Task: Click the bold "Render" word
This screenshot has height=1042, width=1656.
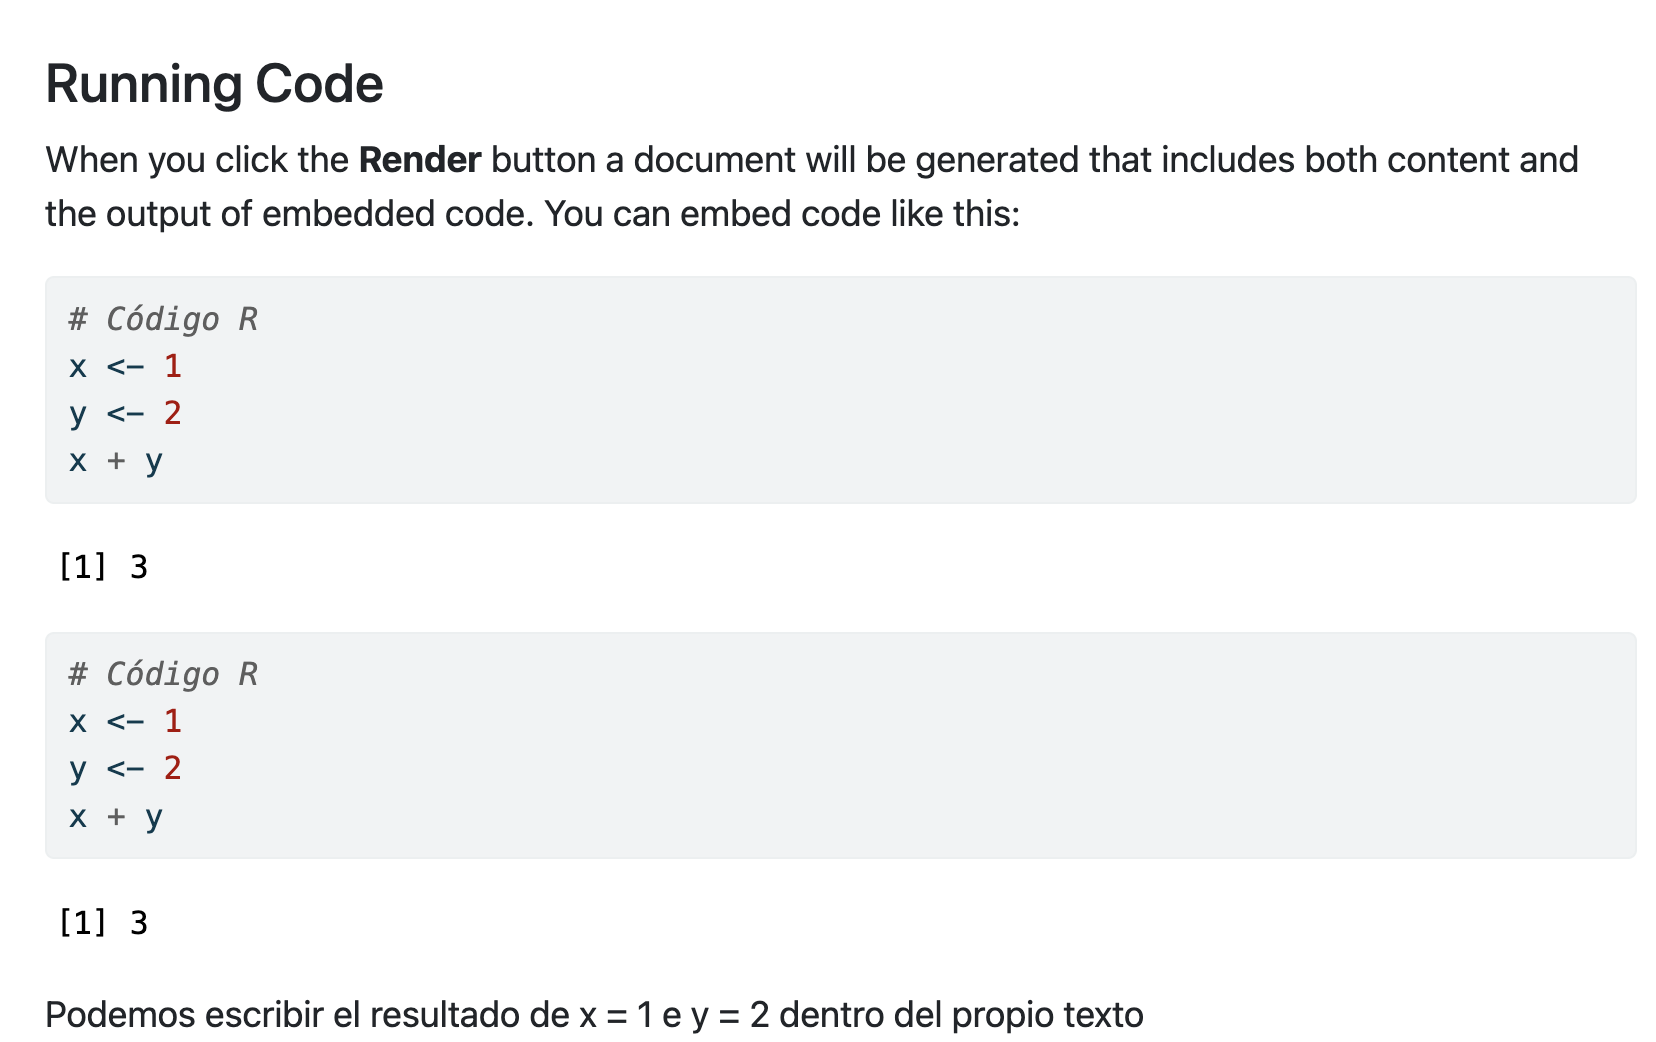Action: pos(420,160)
